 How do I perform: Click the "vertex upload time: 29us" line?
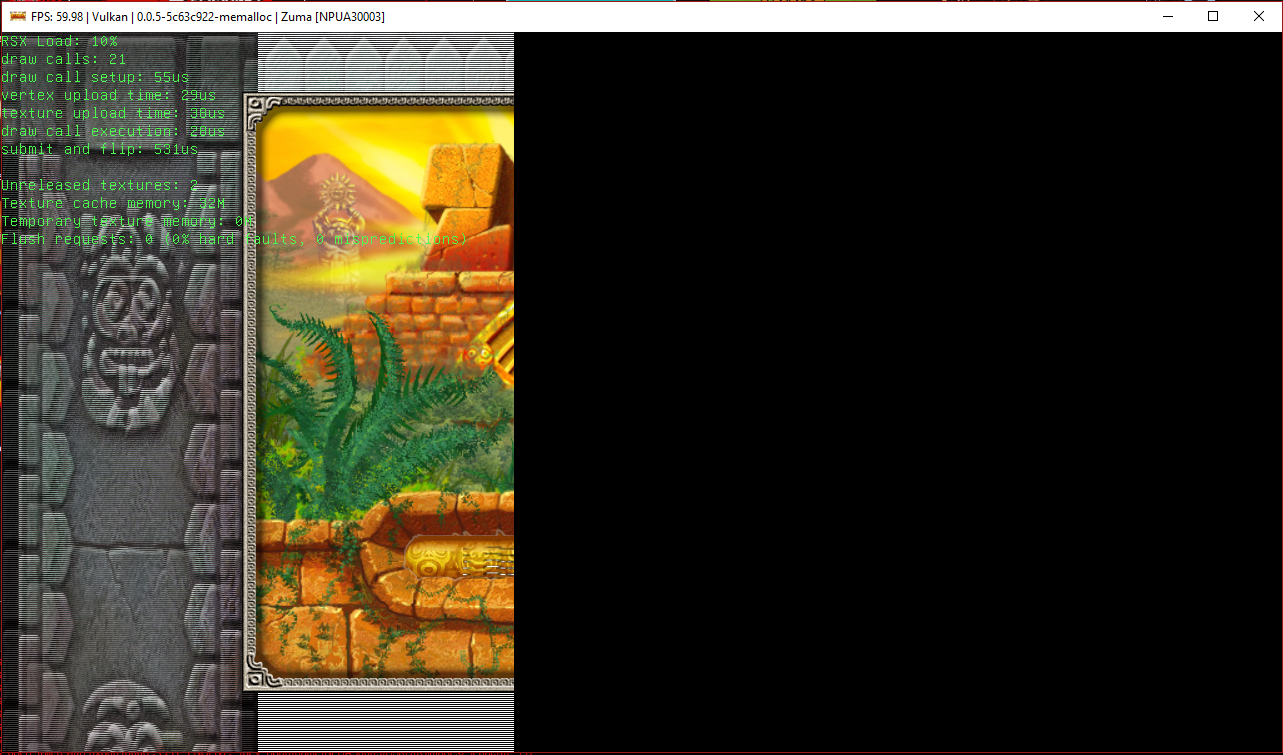tap(109, 95)
